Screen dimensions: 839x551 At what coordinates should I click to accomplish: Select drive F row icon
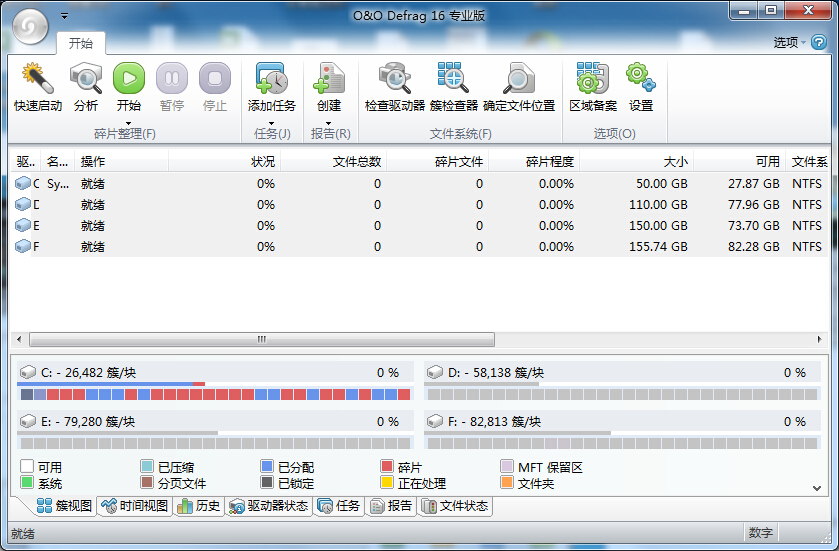click(x=22, y=246)
